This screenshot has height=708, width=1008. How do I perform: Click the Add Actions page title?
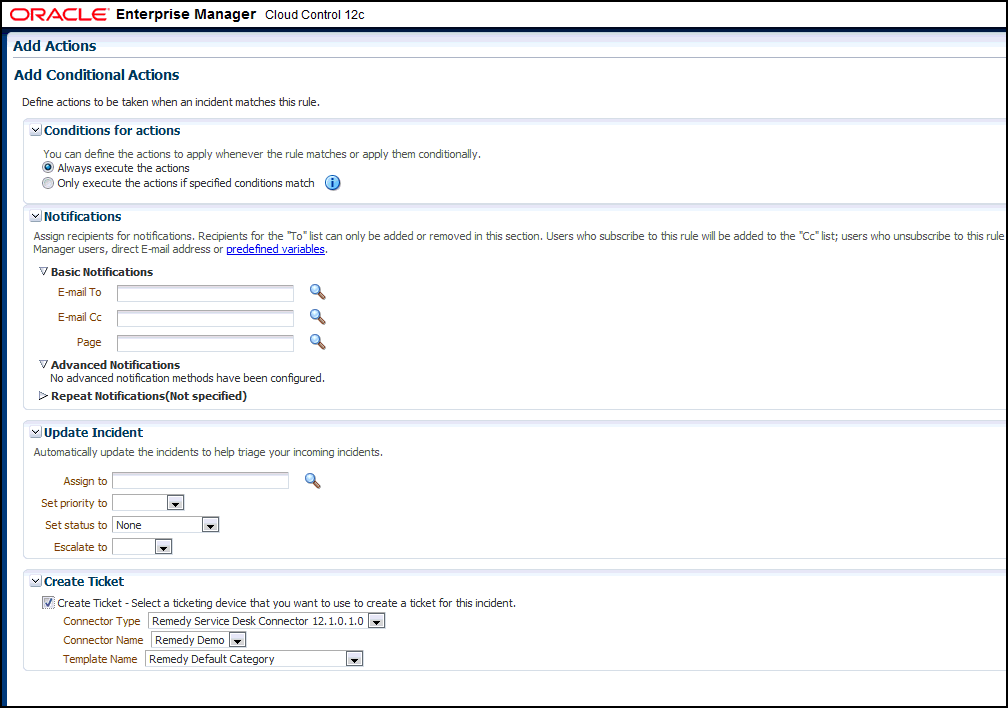pyautogui.click(x=55, y=46)
